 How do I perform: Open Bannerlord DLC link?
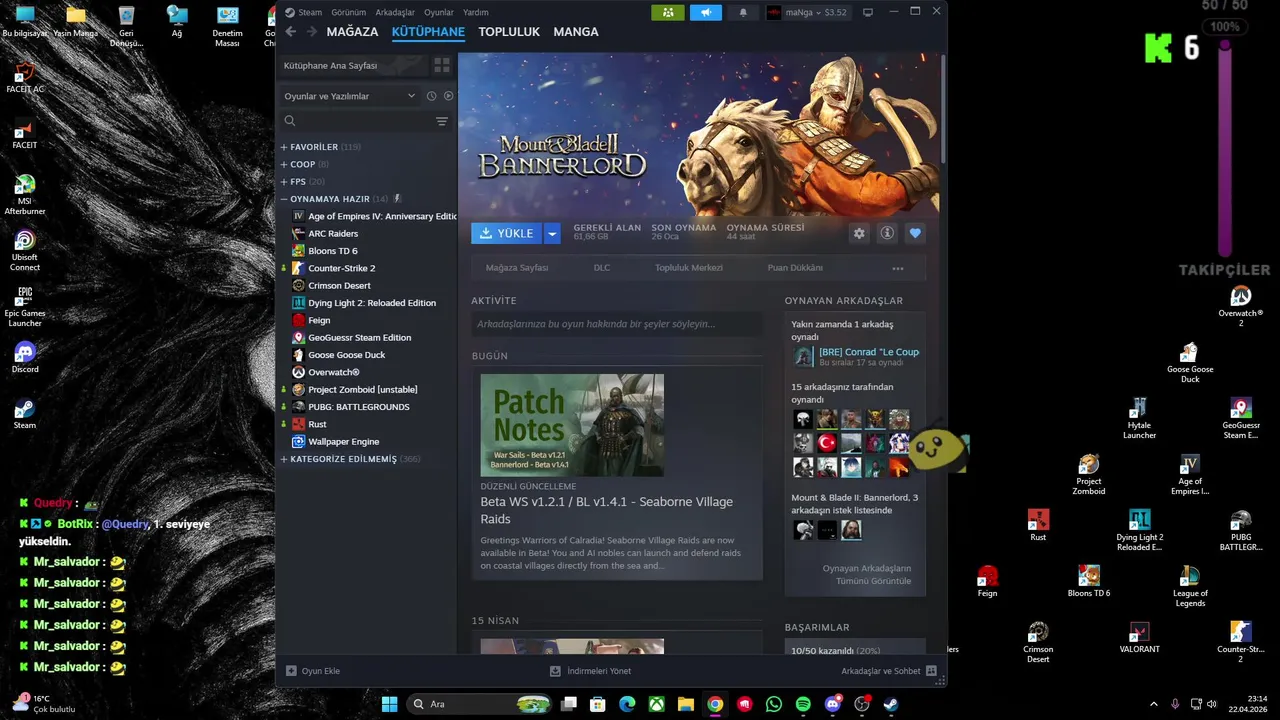[602, 268]
